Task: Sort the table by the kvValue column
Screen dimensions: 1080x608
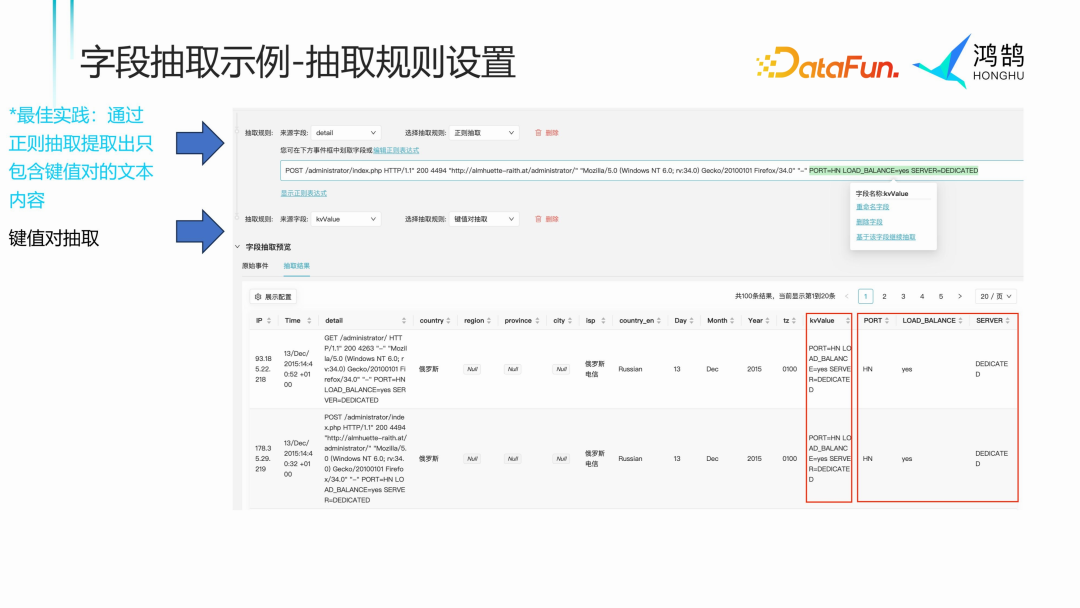Action: 846,321
